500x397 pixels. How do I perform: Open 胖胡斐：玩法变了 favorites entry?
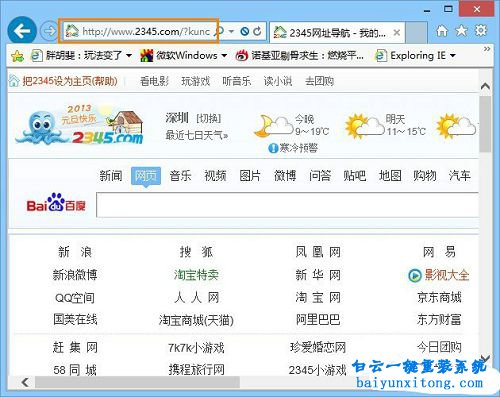[x=82, y=55]
